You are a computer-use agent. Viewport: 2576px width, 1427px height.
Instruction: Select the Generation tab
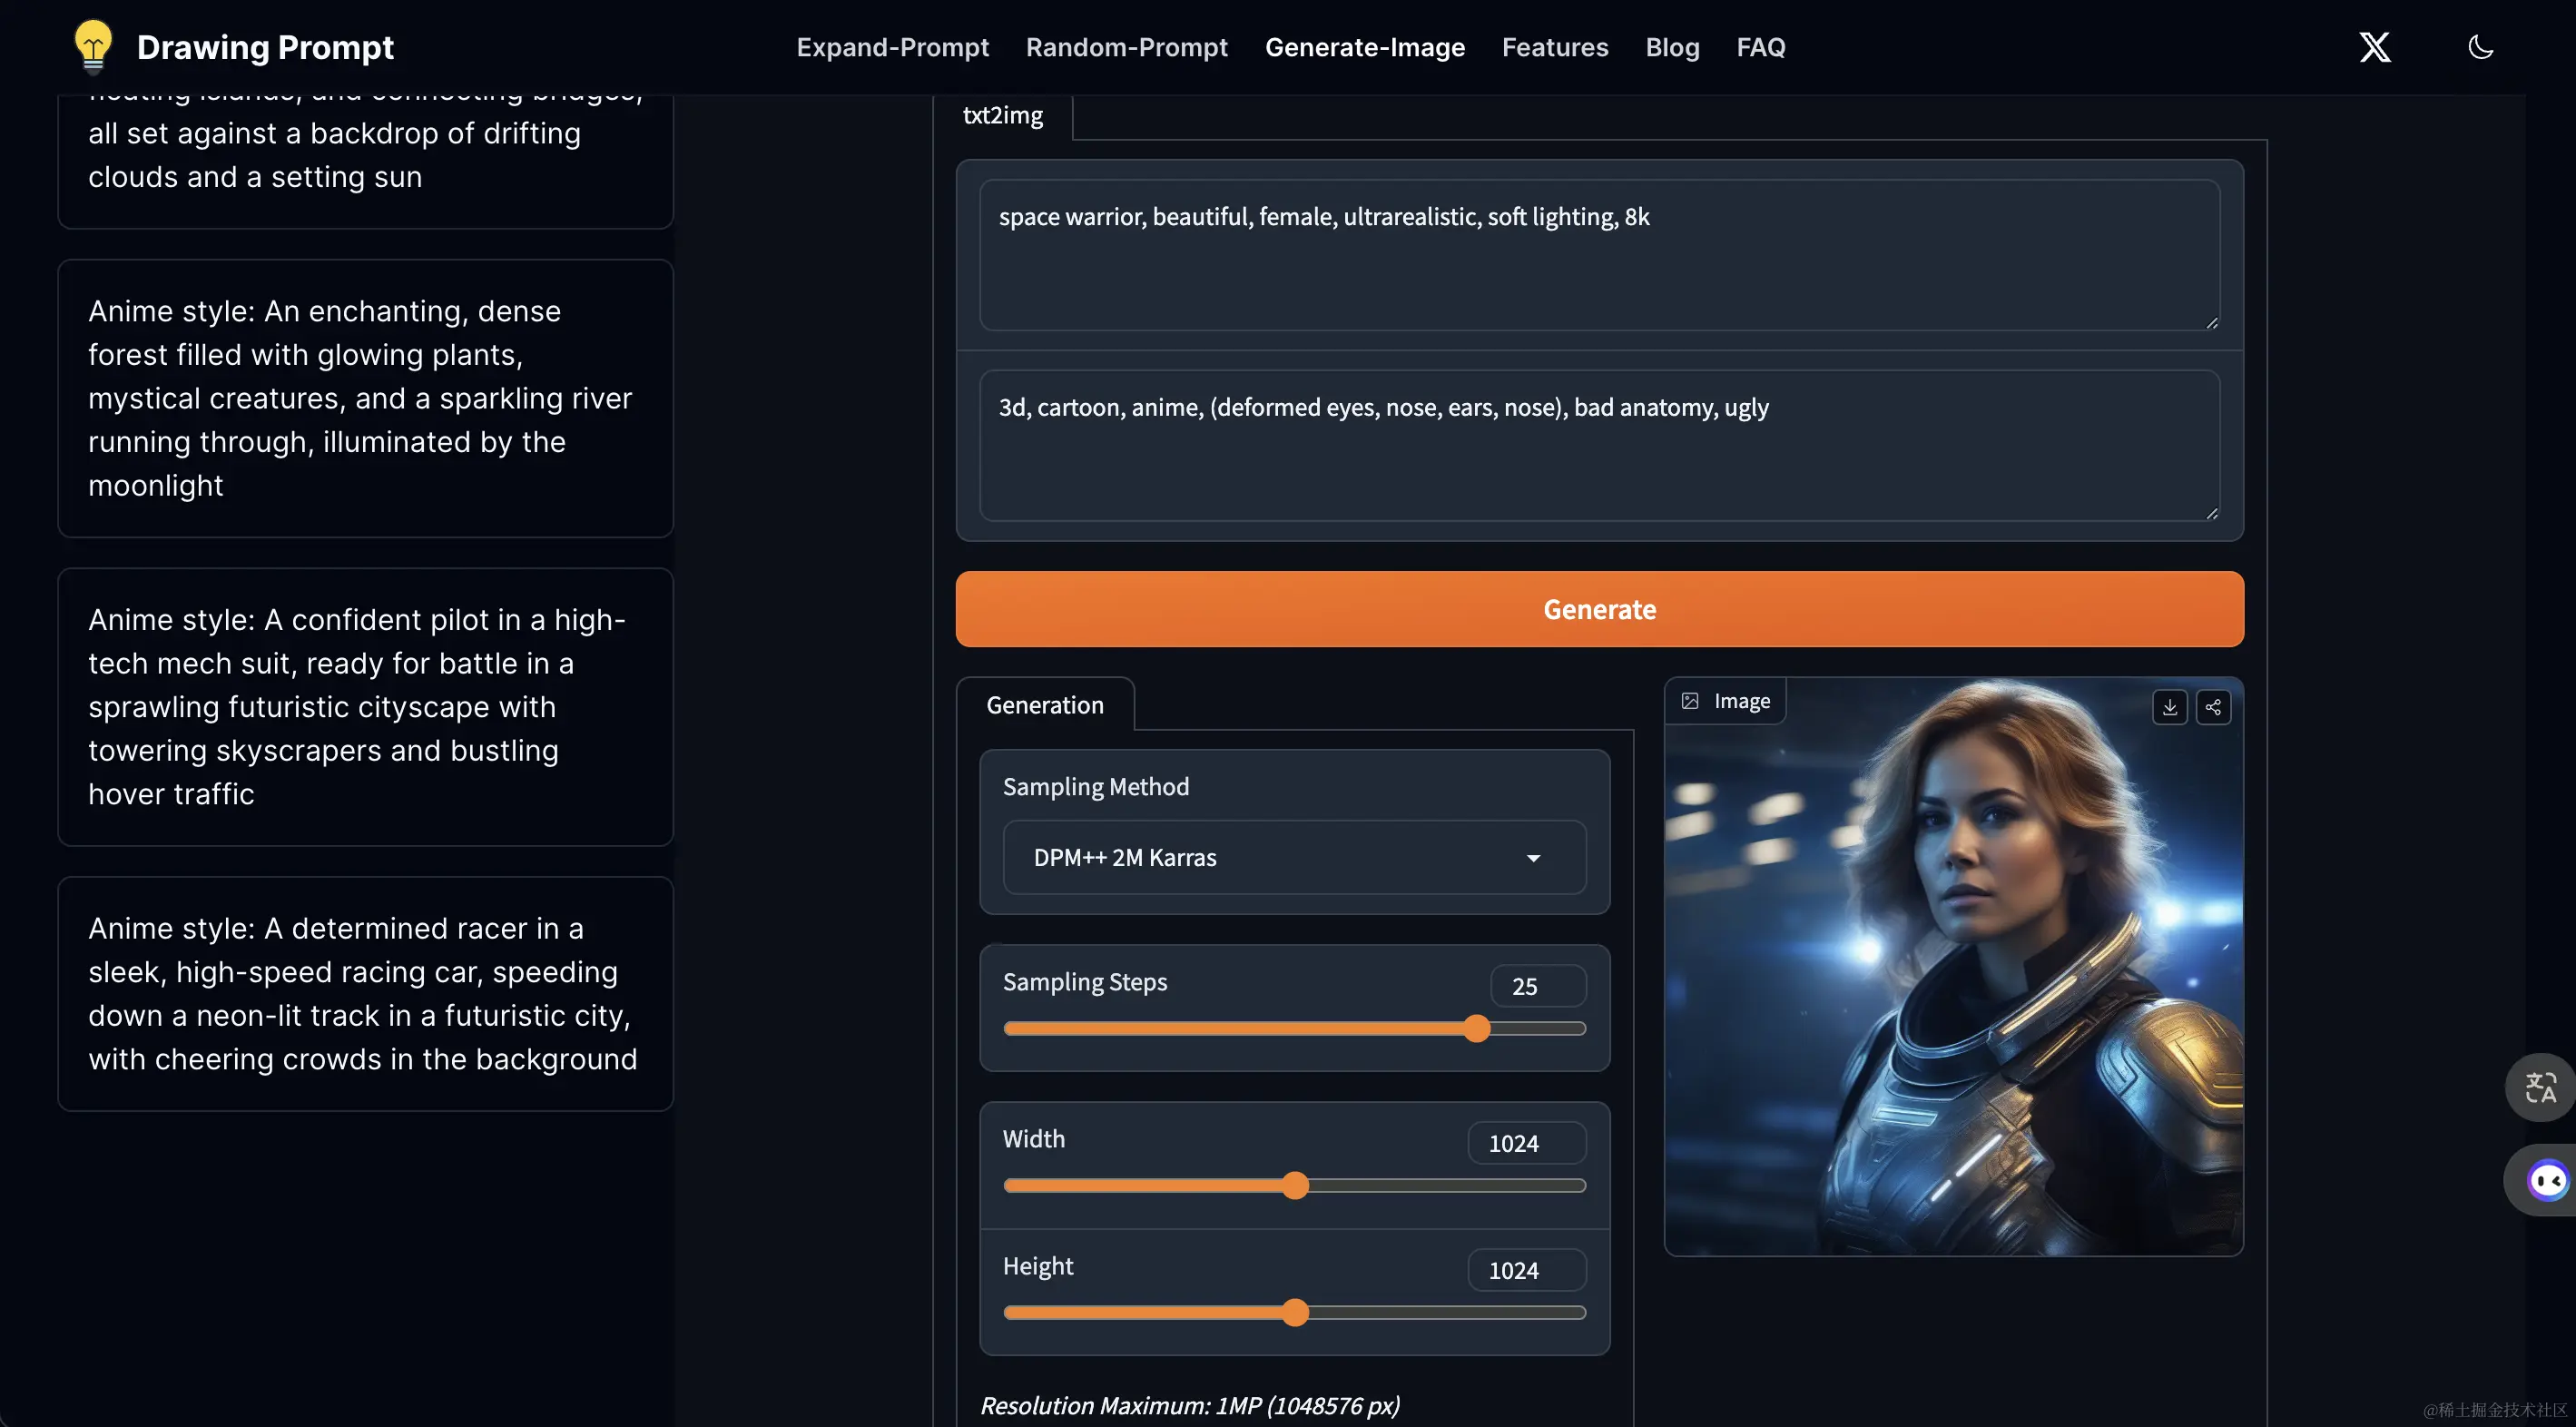pyautogui.click(x=1044, y=705)
